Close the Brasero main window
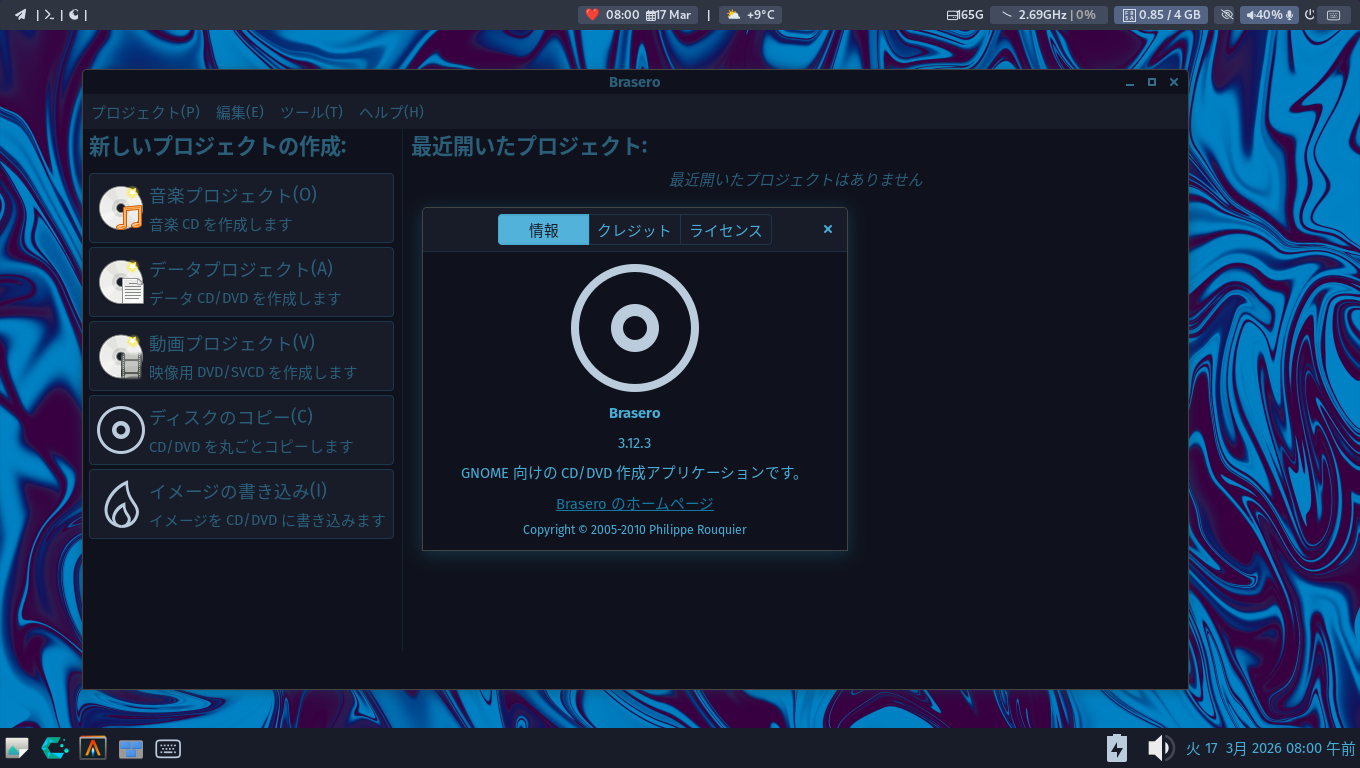 pyautogui.click(x=1174, y=82)
